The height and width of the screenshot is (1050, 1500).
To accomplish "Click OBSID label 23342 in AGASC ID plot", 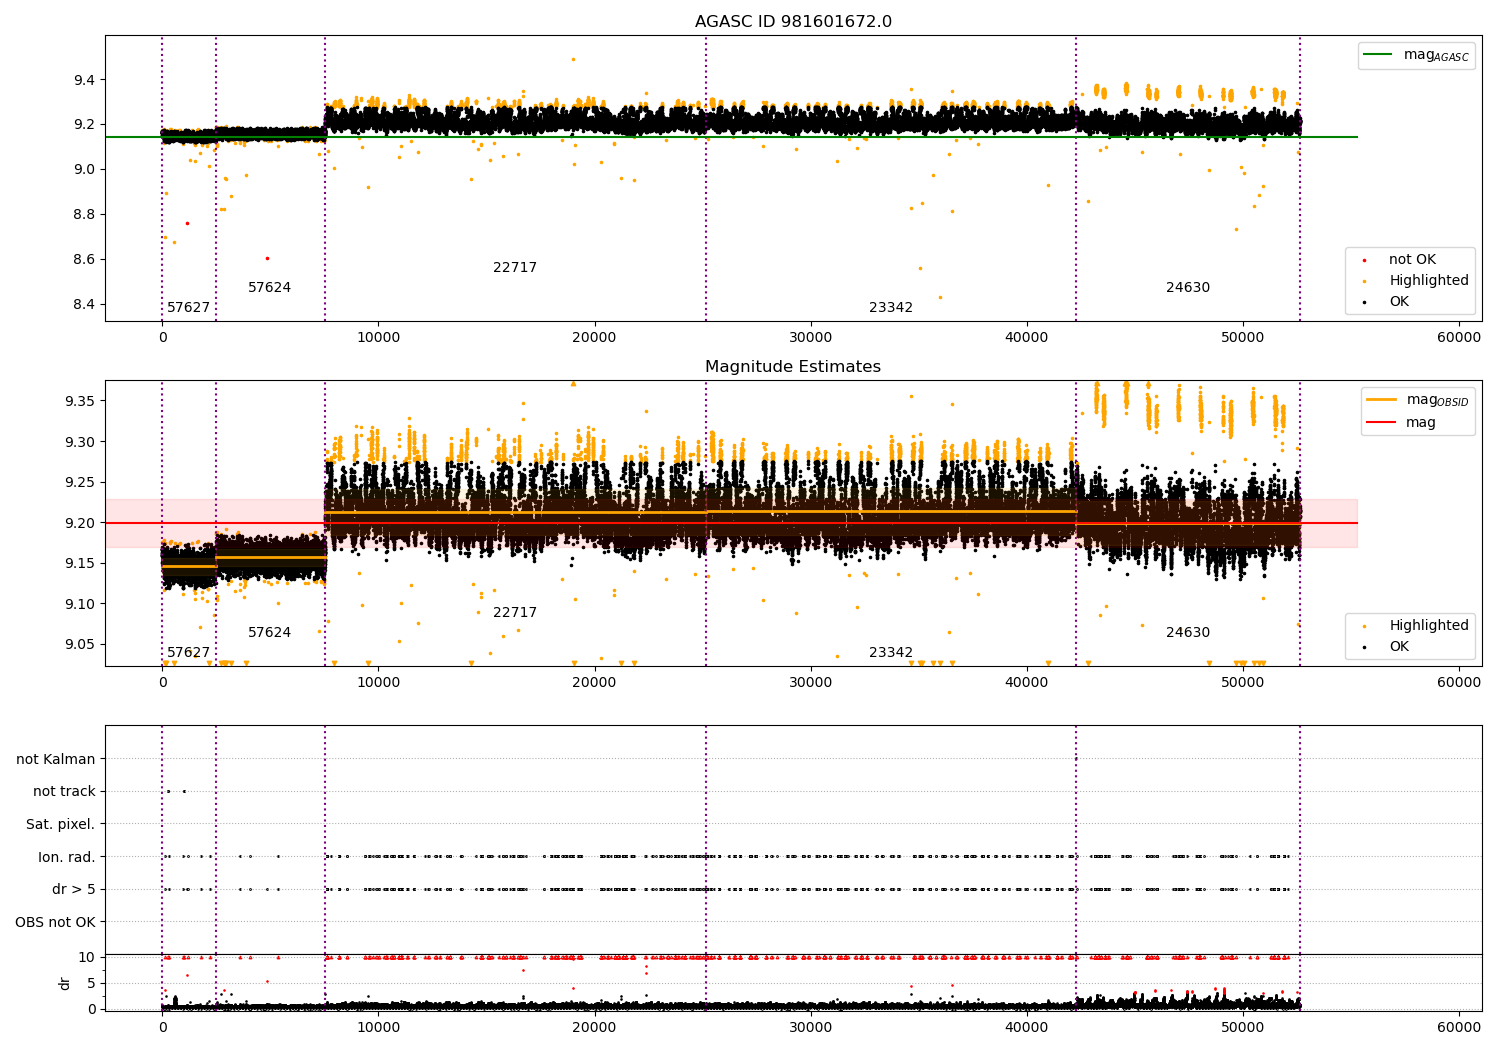I will (x=891, y=308).
